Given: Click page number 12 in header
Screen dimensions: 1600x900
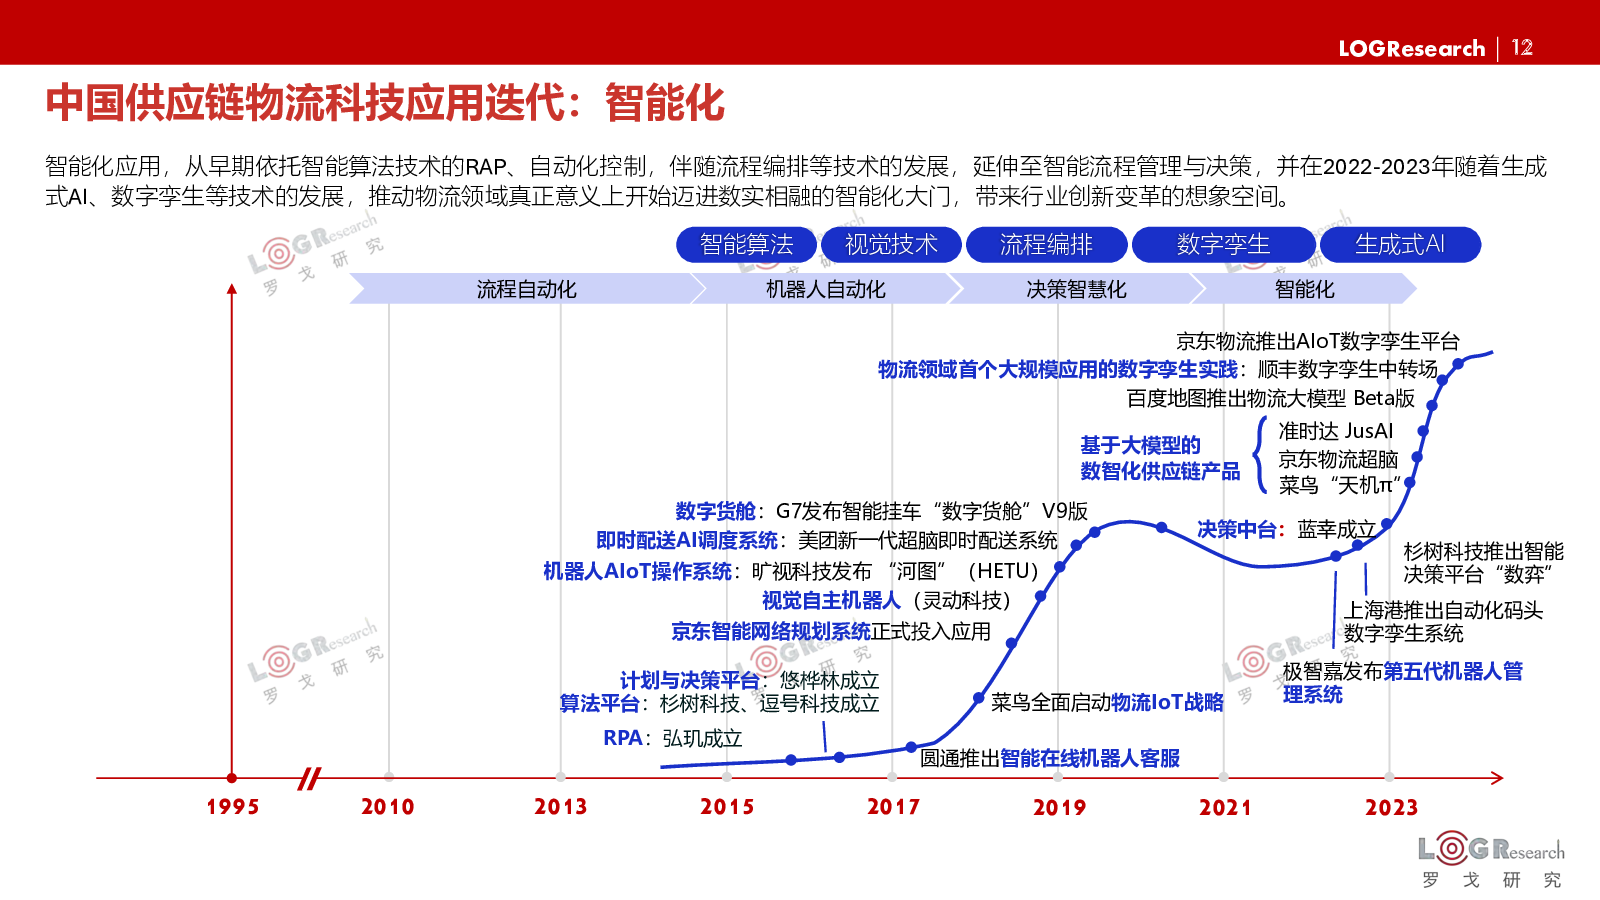Looking at the screenshot, I should pos(1522,48).
